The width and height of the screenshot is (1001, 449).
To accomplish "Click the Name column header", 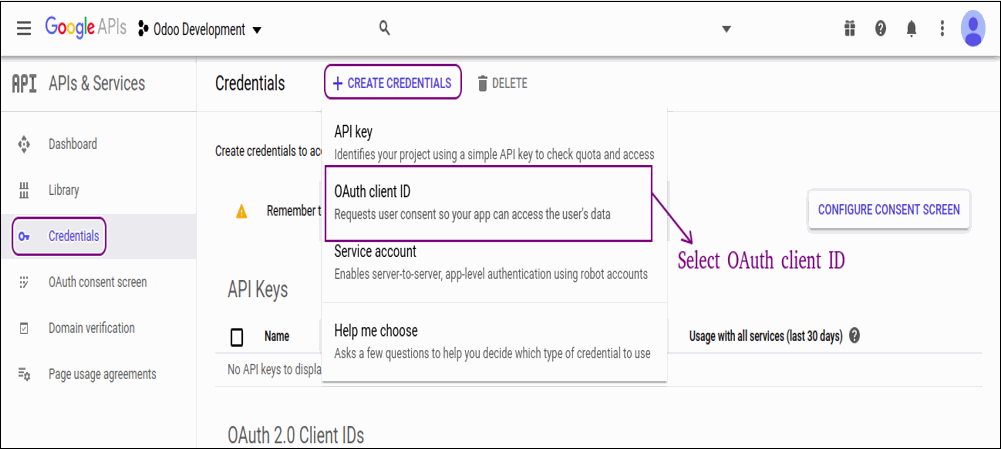I will pos(276,336).
